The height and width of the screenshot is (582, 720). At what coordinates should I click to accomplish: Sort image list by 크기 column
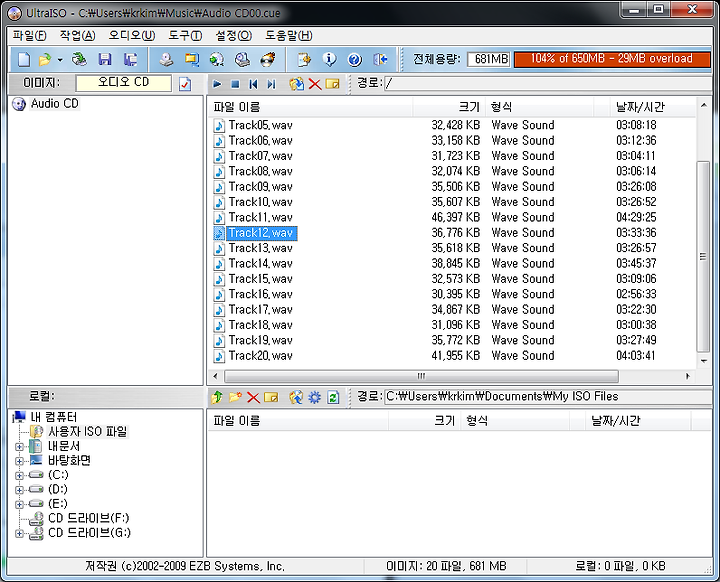pos(448,107)
